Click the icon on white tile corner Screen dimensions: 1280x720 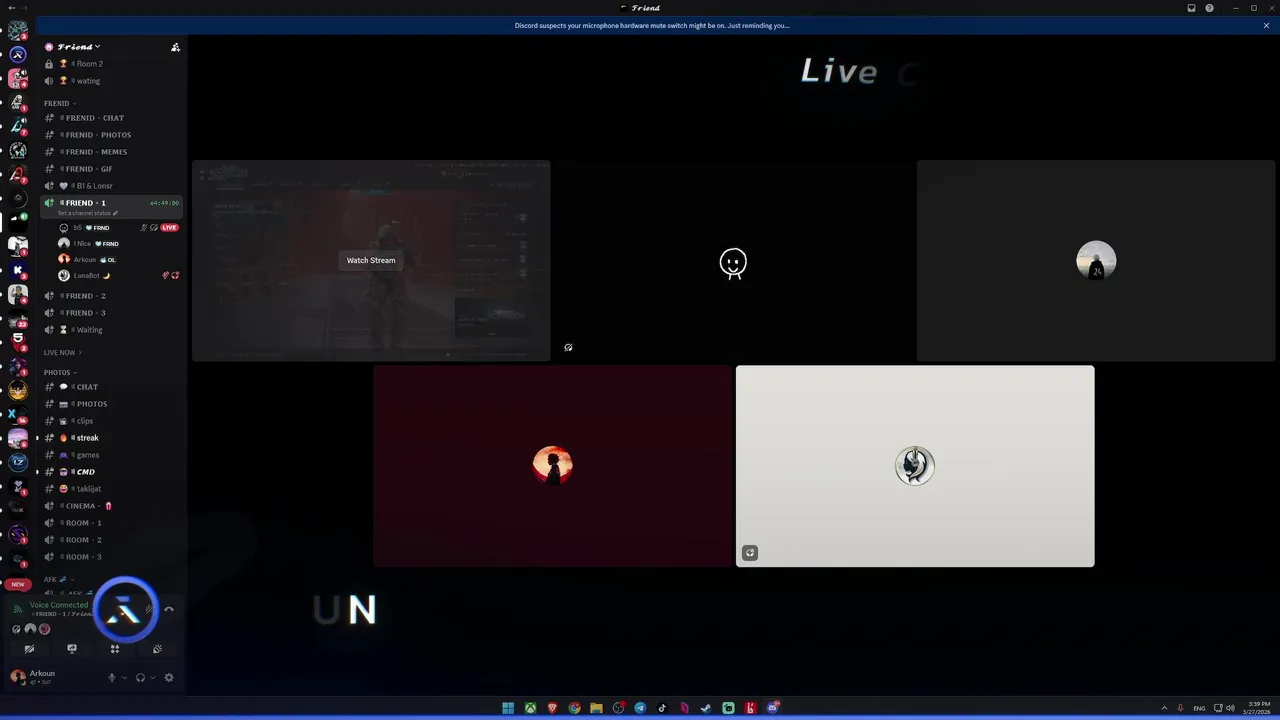pos(750,553)
